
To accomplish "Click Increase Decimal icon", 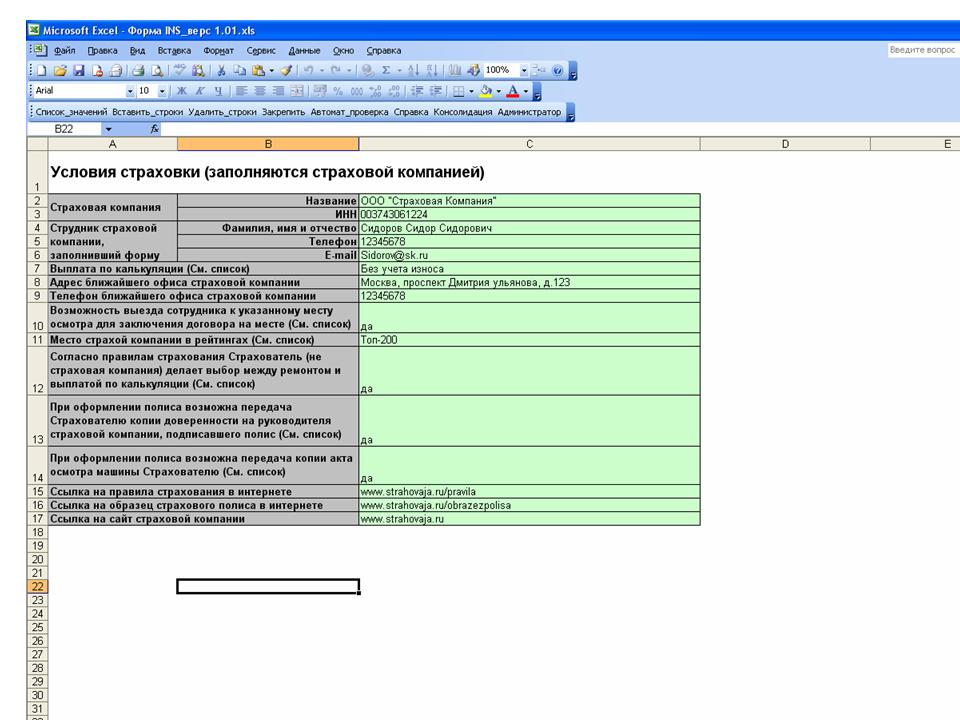I will click(375, 91).
